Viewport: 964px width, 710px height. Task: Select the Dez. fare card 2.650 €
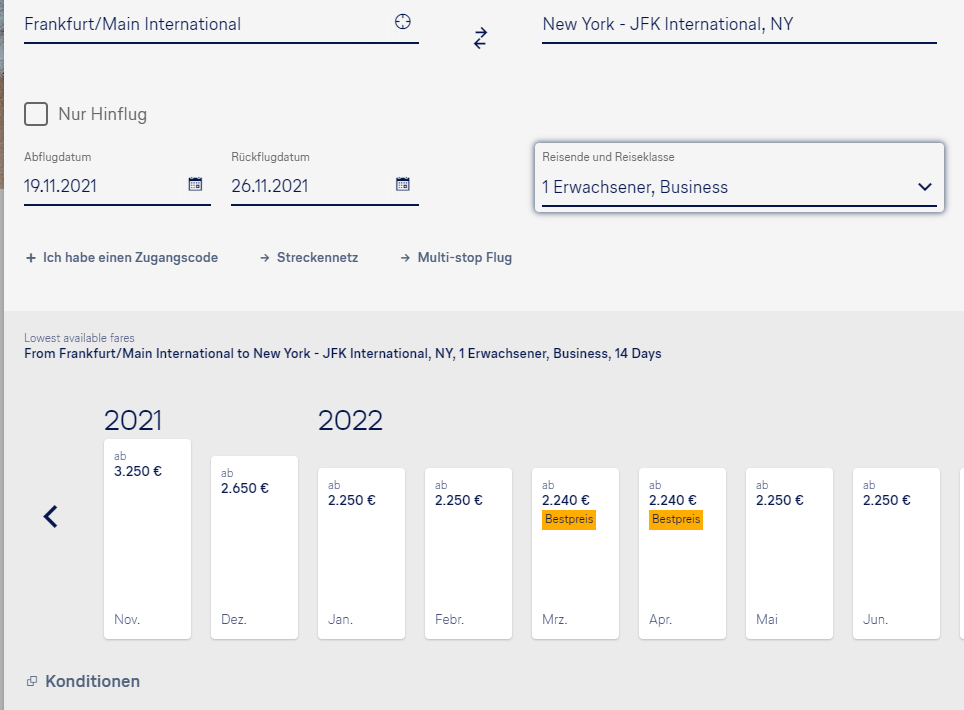click(x=255, y=548)
